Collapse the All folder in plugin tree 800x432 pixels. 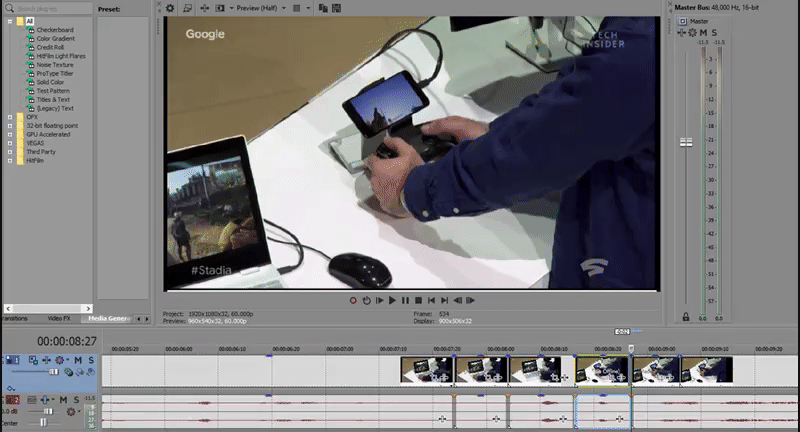pyautogui.click(x=10, y=21)
